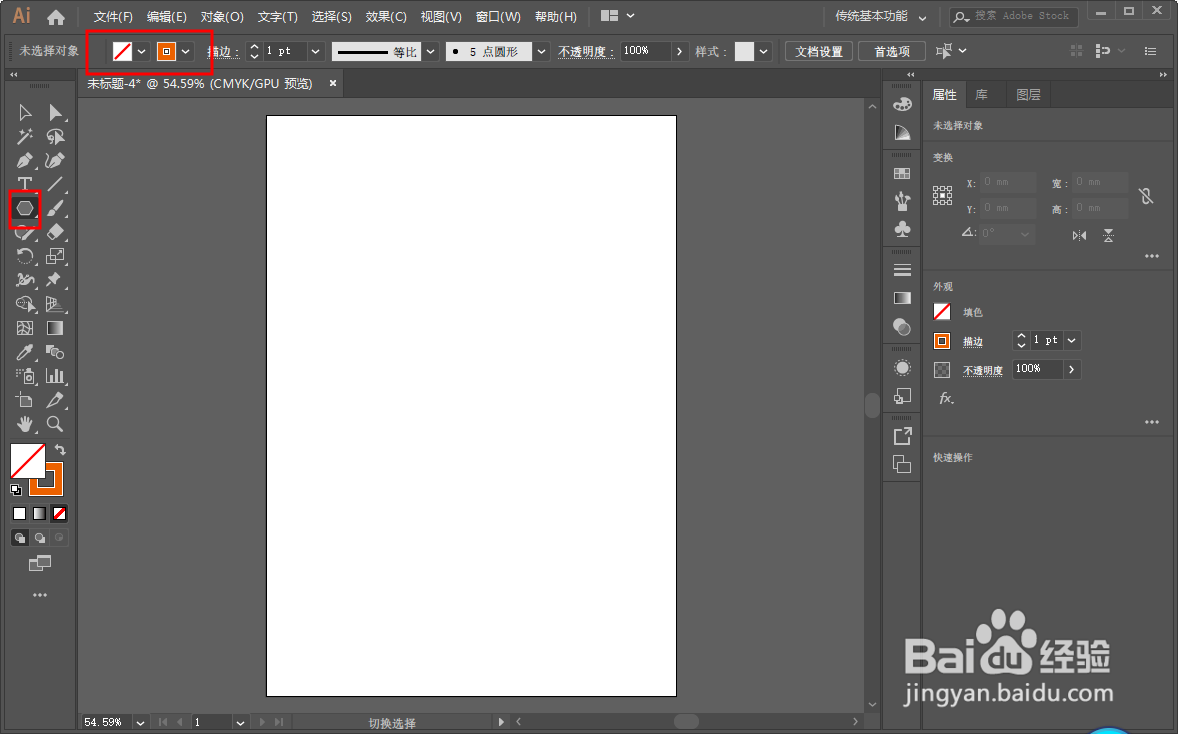Open the 描边 stroke link in properties panel
This screenshot has width=1178, height=734.
tap(973, 341)
